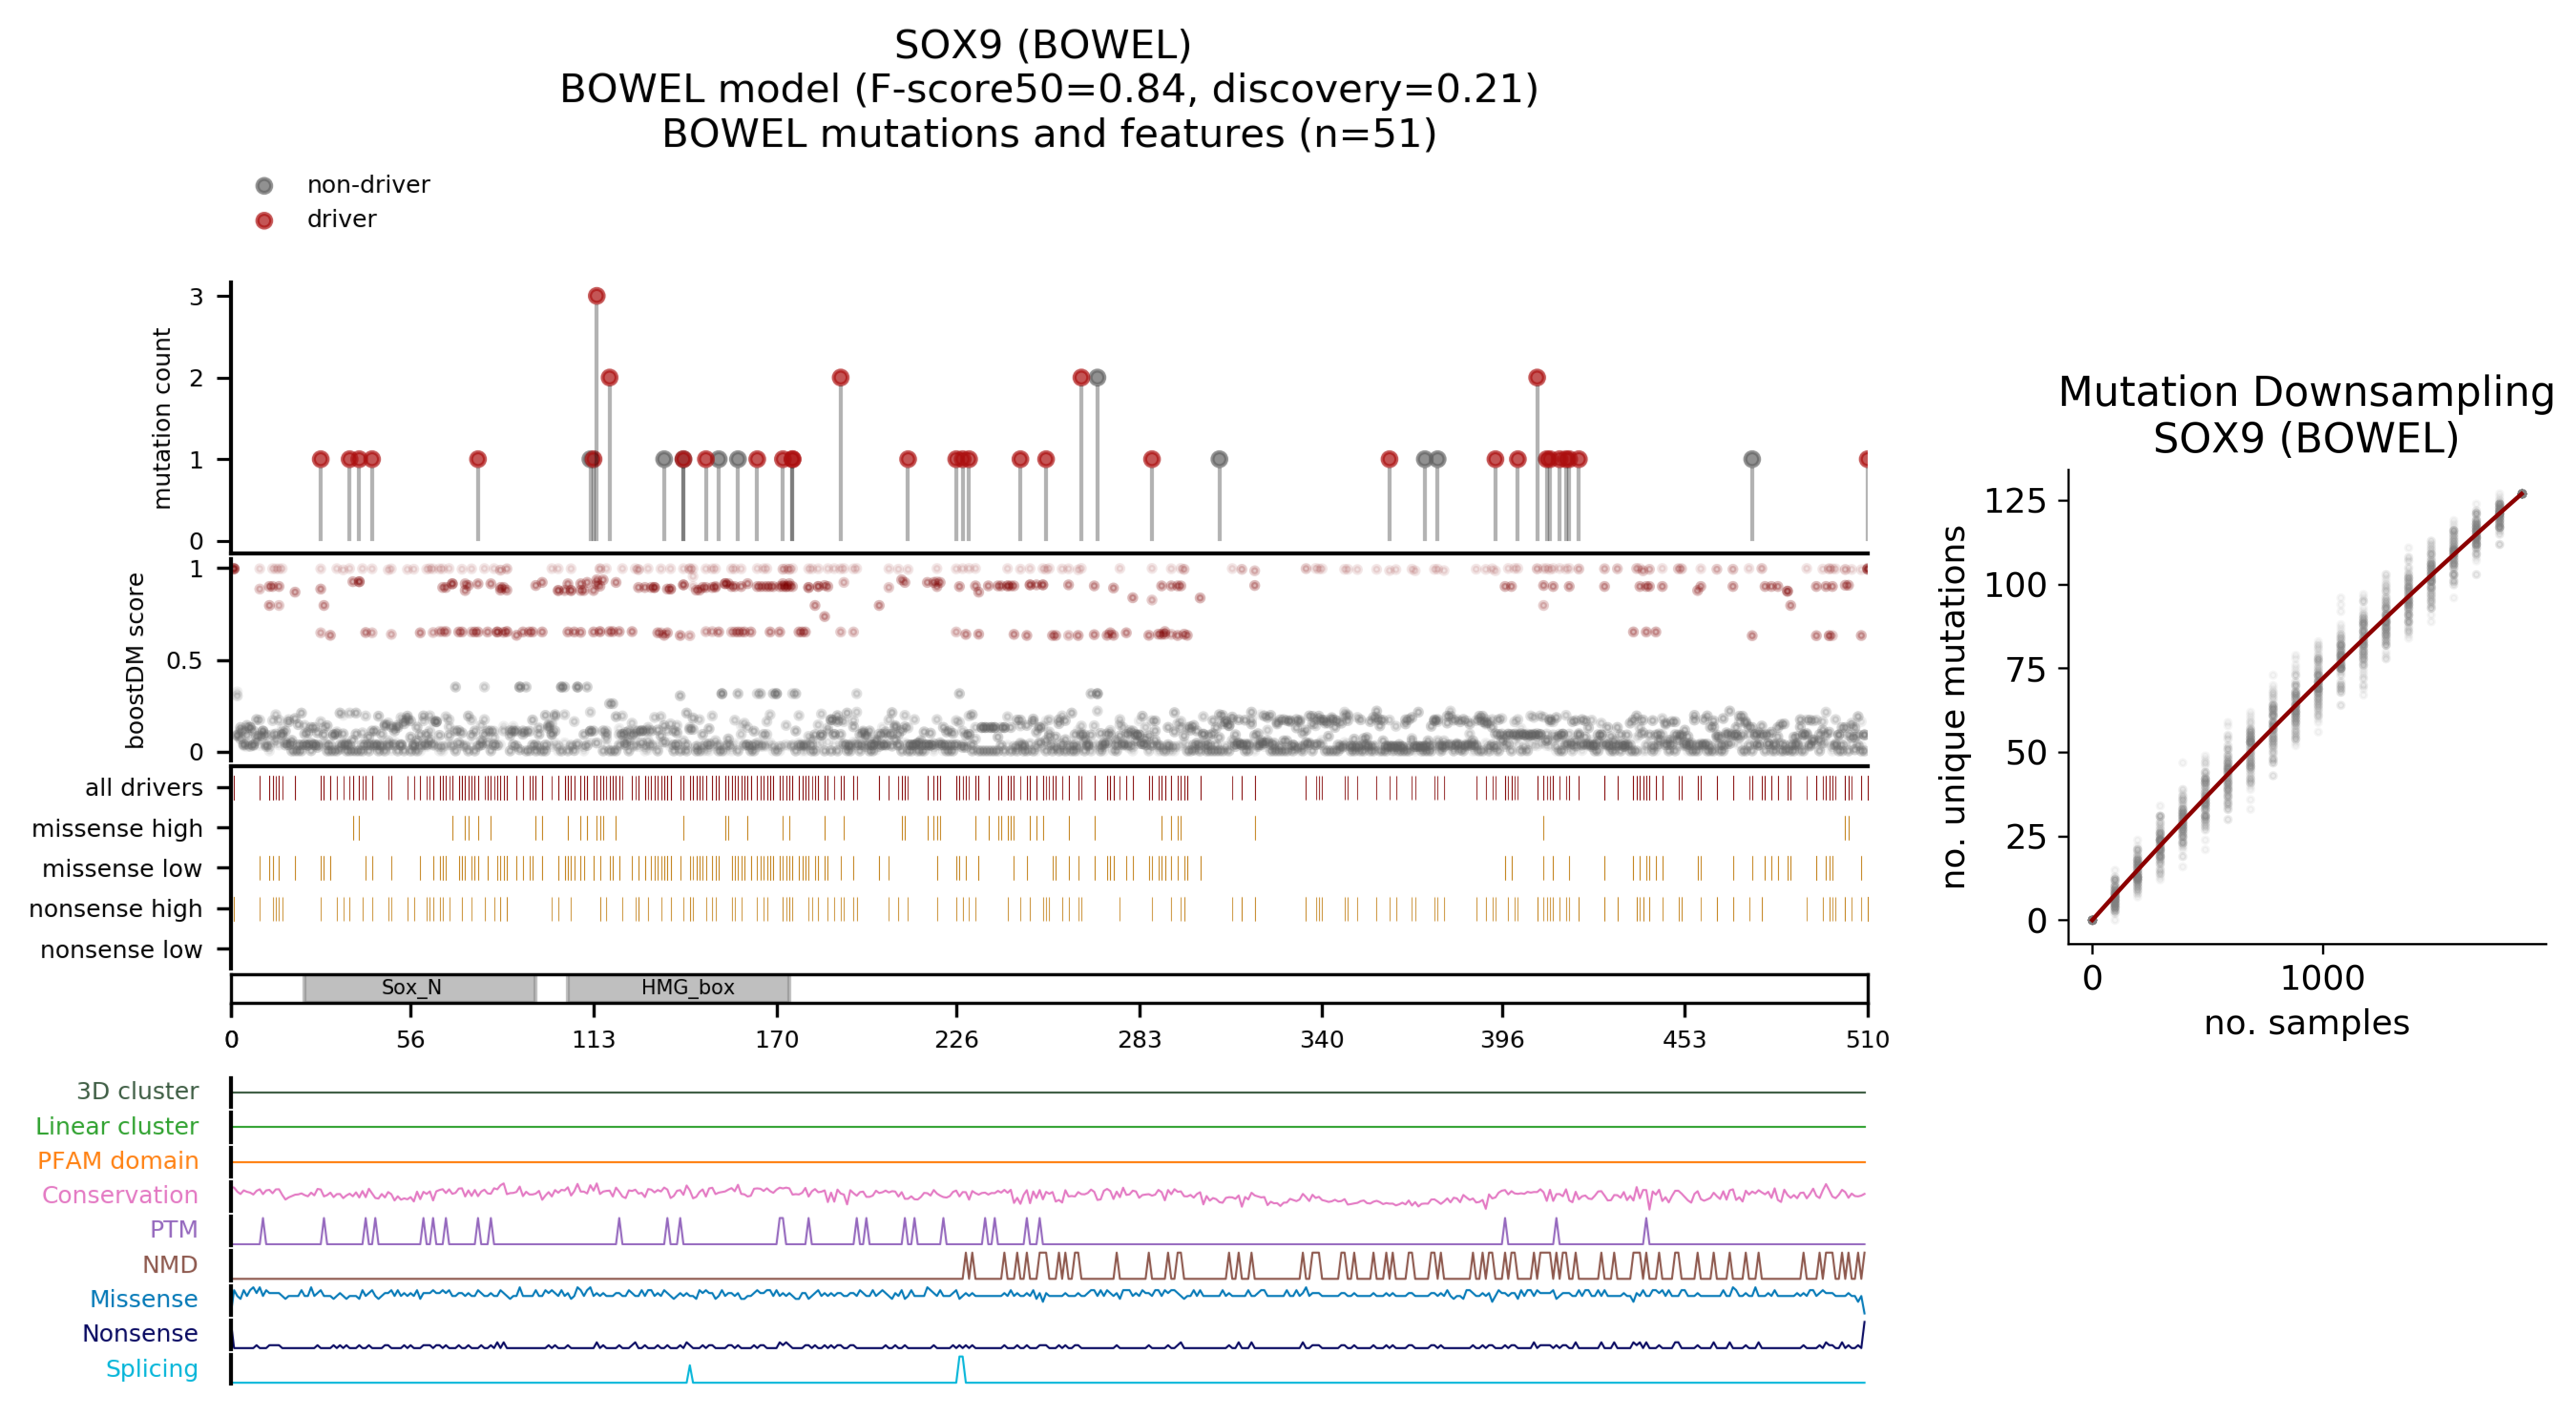Click the red driver legend marker

point(264,220)
